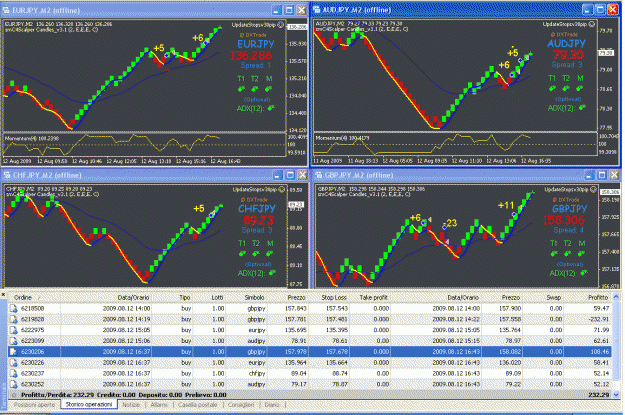
Task: Click the EURJPY chart window title icon
Action: point(6,10)
